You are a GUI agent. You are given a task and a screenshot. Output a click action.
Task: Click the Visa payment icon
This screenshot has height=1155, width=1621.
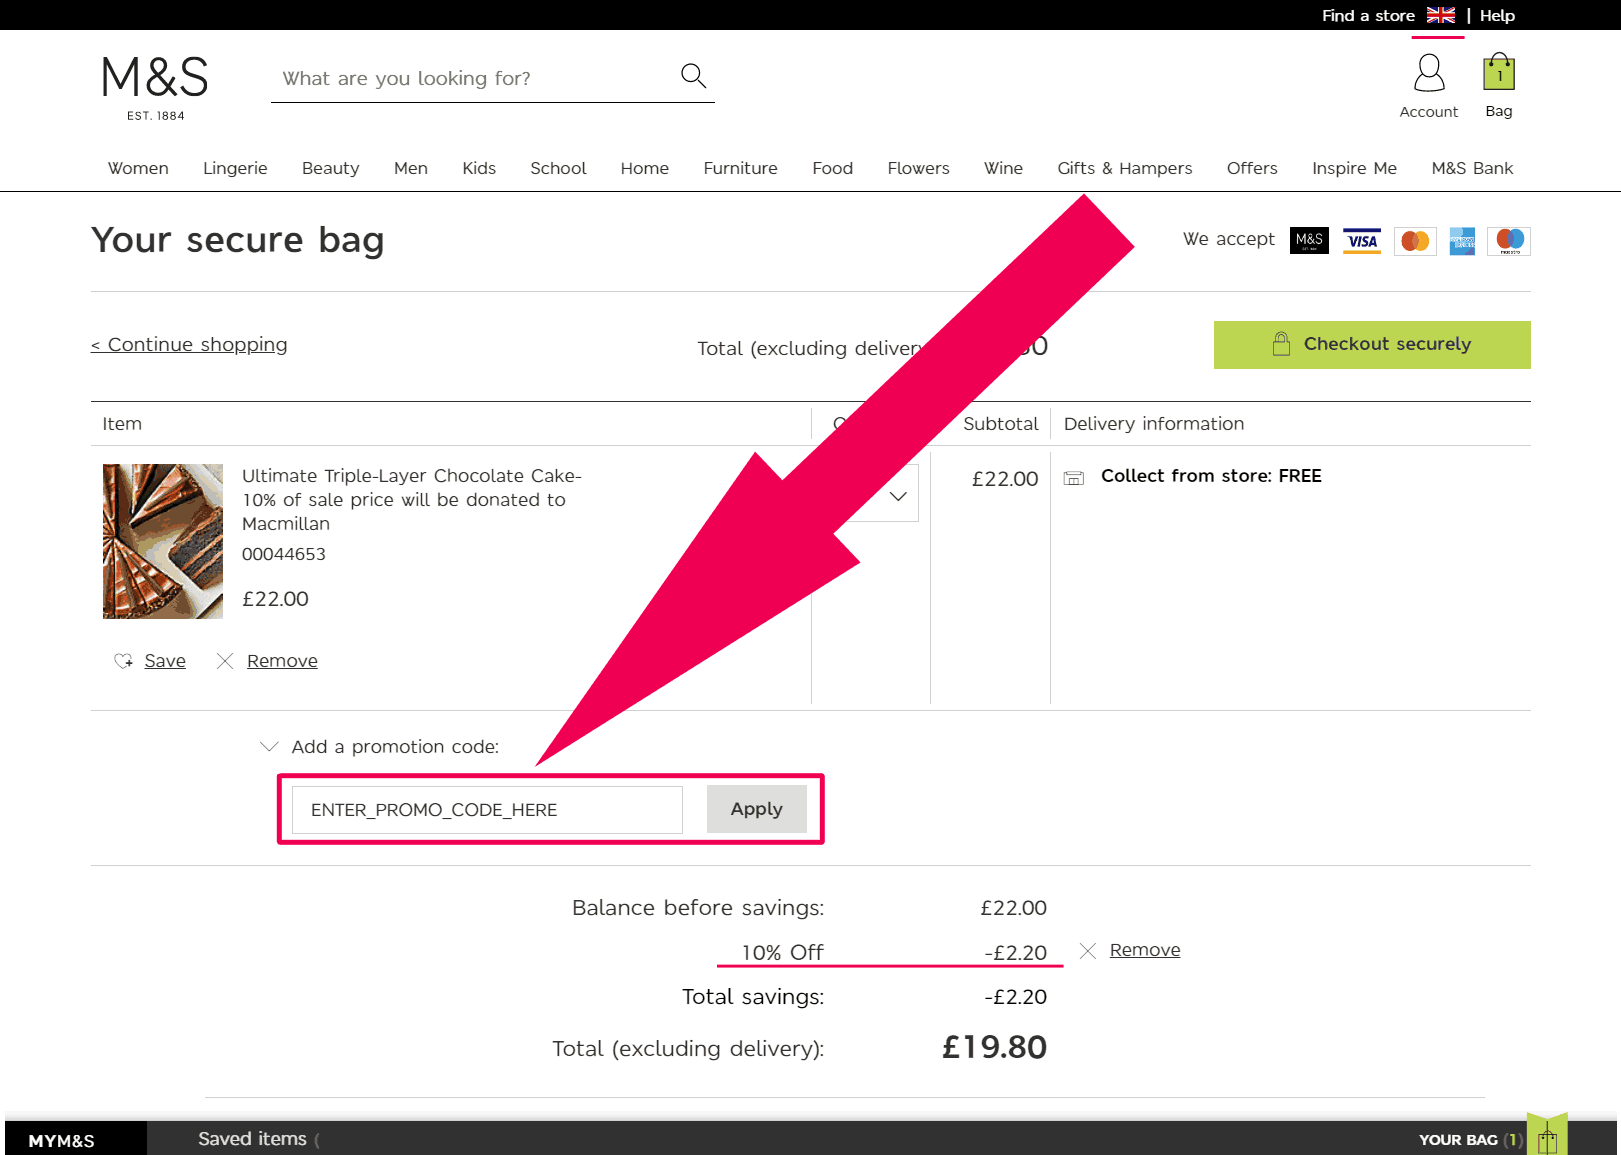tap(1362, 240)
